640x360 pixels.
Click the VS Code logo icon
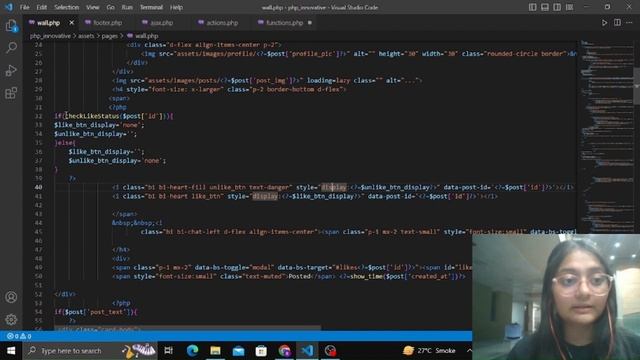(9, 7)
